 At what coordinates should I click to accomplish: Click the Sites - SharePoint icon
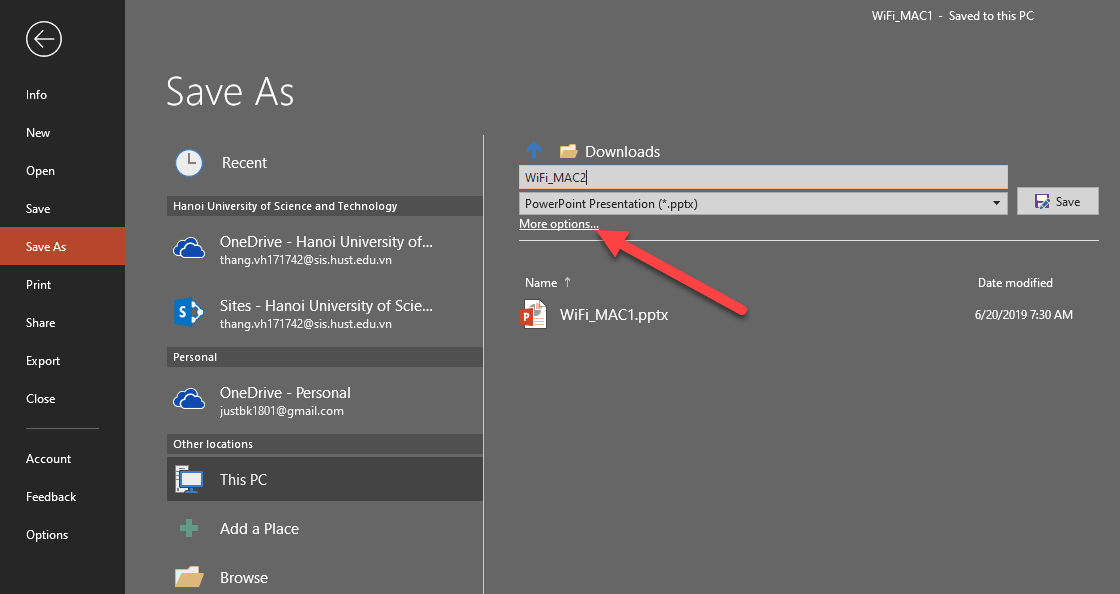point(189,311)
